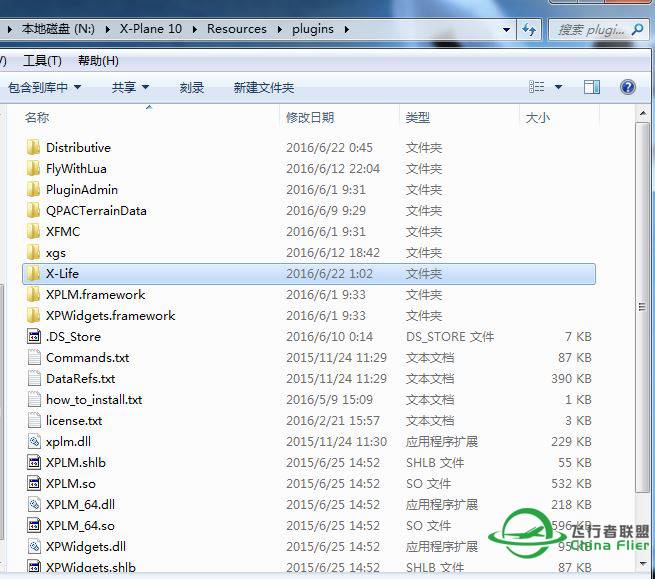Click the size value 229 KB

pyautogui.click(x=571, y=442)
